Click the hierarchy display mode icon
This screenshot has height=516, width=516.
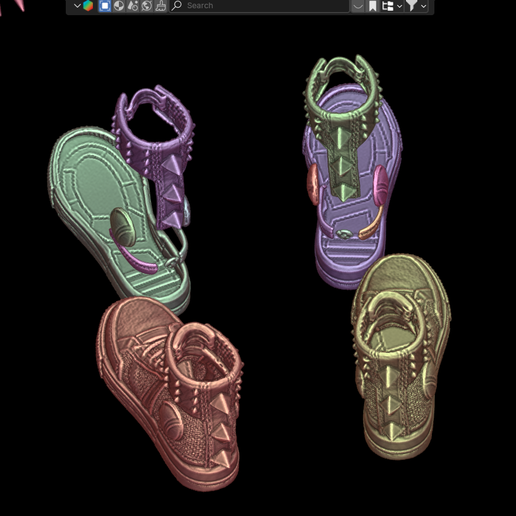[x=388, y=6]
